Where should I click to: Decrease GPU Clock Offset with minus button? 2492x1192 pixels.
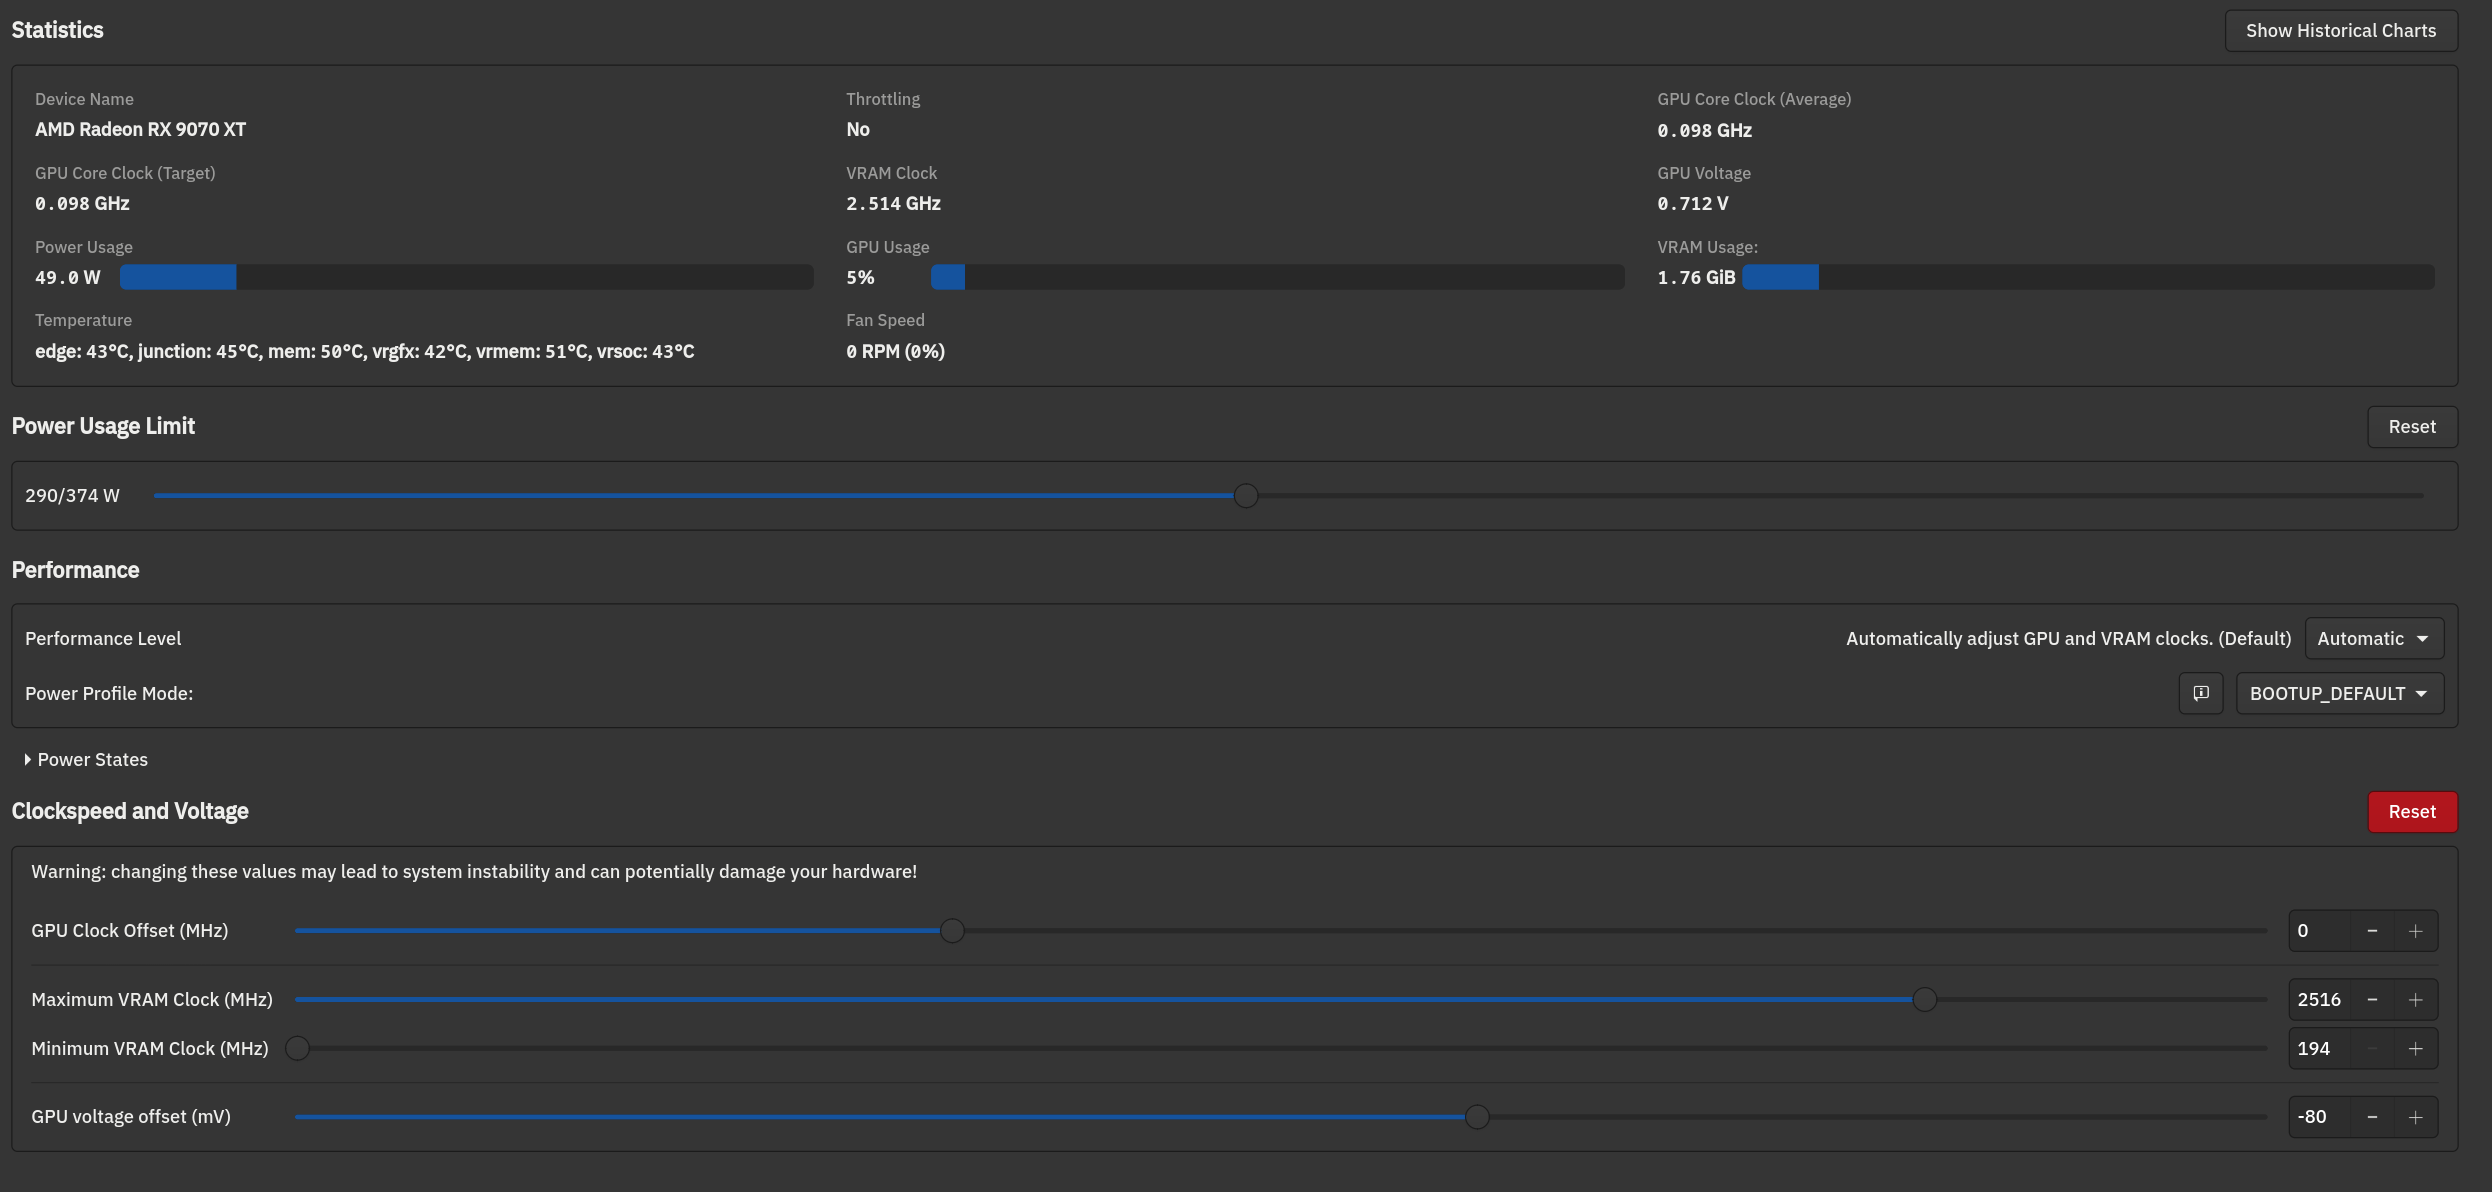tap(2371, 931)
